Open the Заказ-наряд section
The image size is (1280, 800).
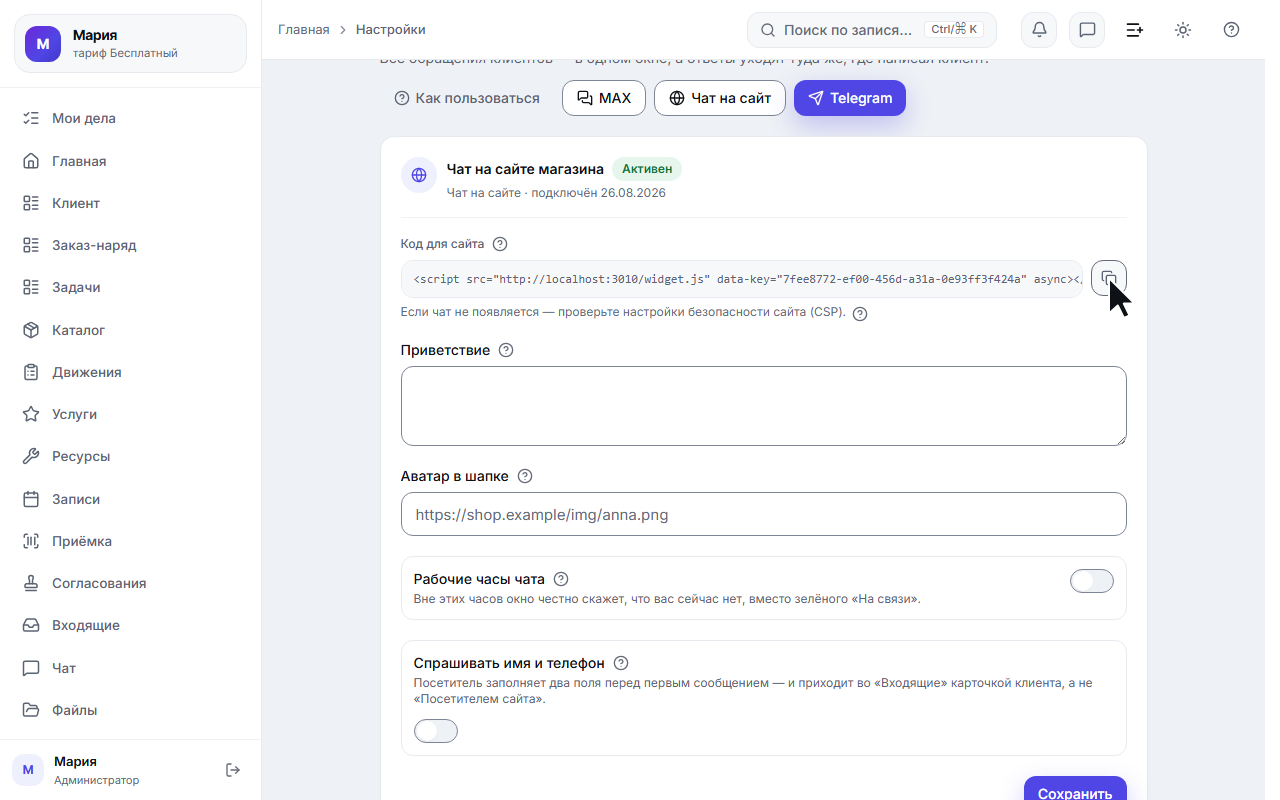pos(130,245)
